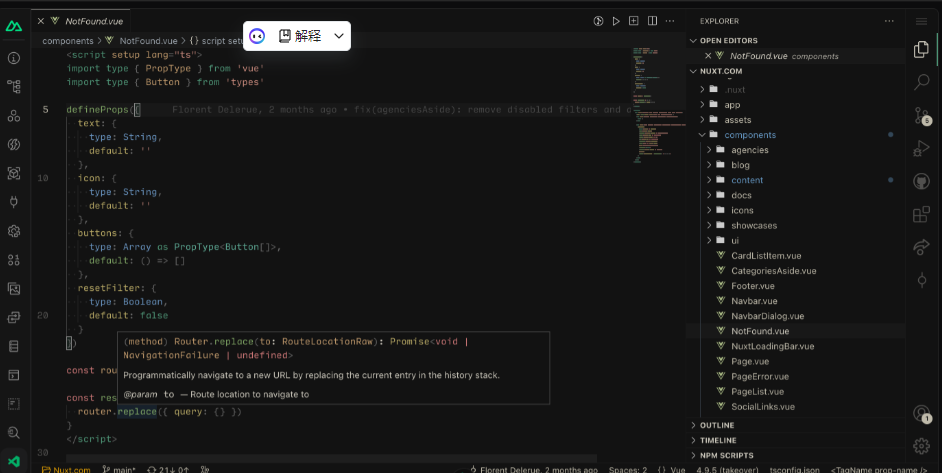Screen dimensions: 942x473
Task: Close NotFound.vue in Open Editors list
Action: [708, 56]
